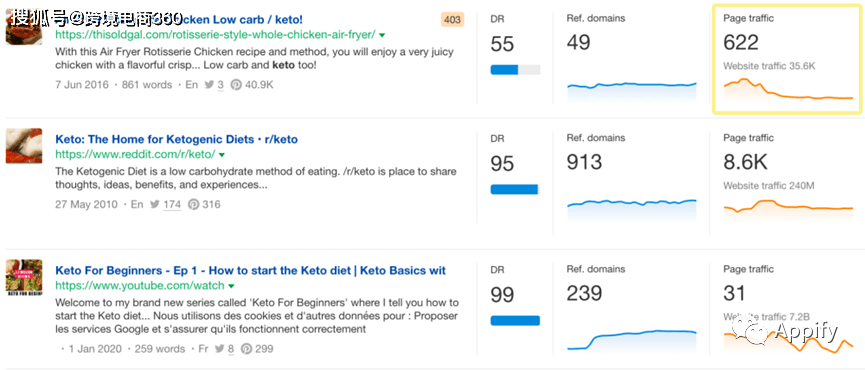
Task: Click the 913 referring domains chart
Action: pyautogui.click(x=632, y=210)
